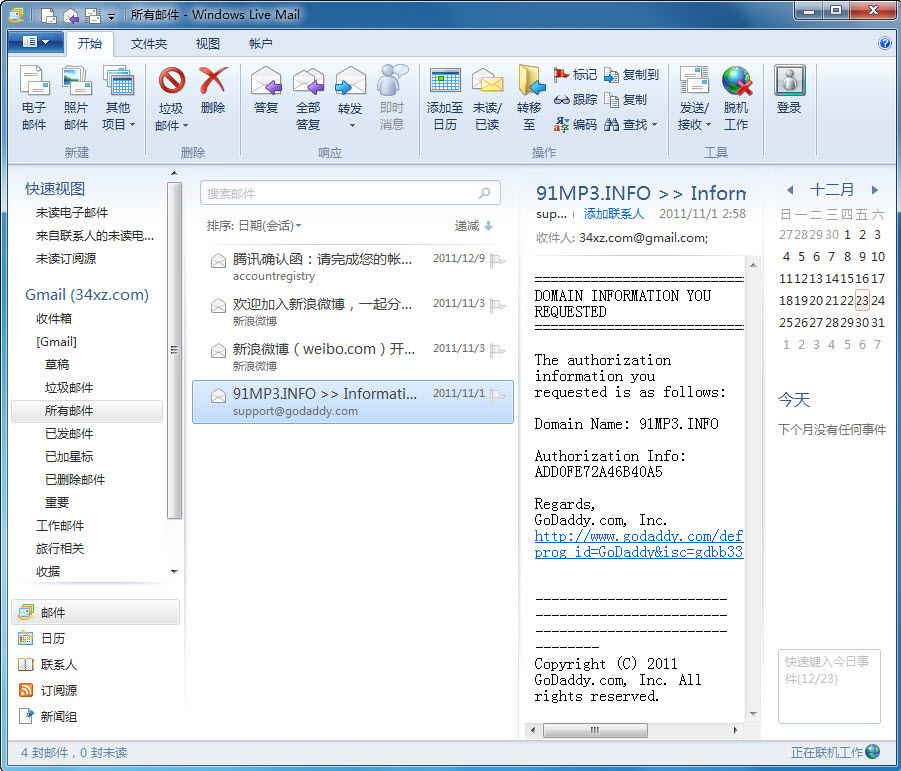Go to previous month in calendar
Screen dimensions: 901x771
(790, 190)
